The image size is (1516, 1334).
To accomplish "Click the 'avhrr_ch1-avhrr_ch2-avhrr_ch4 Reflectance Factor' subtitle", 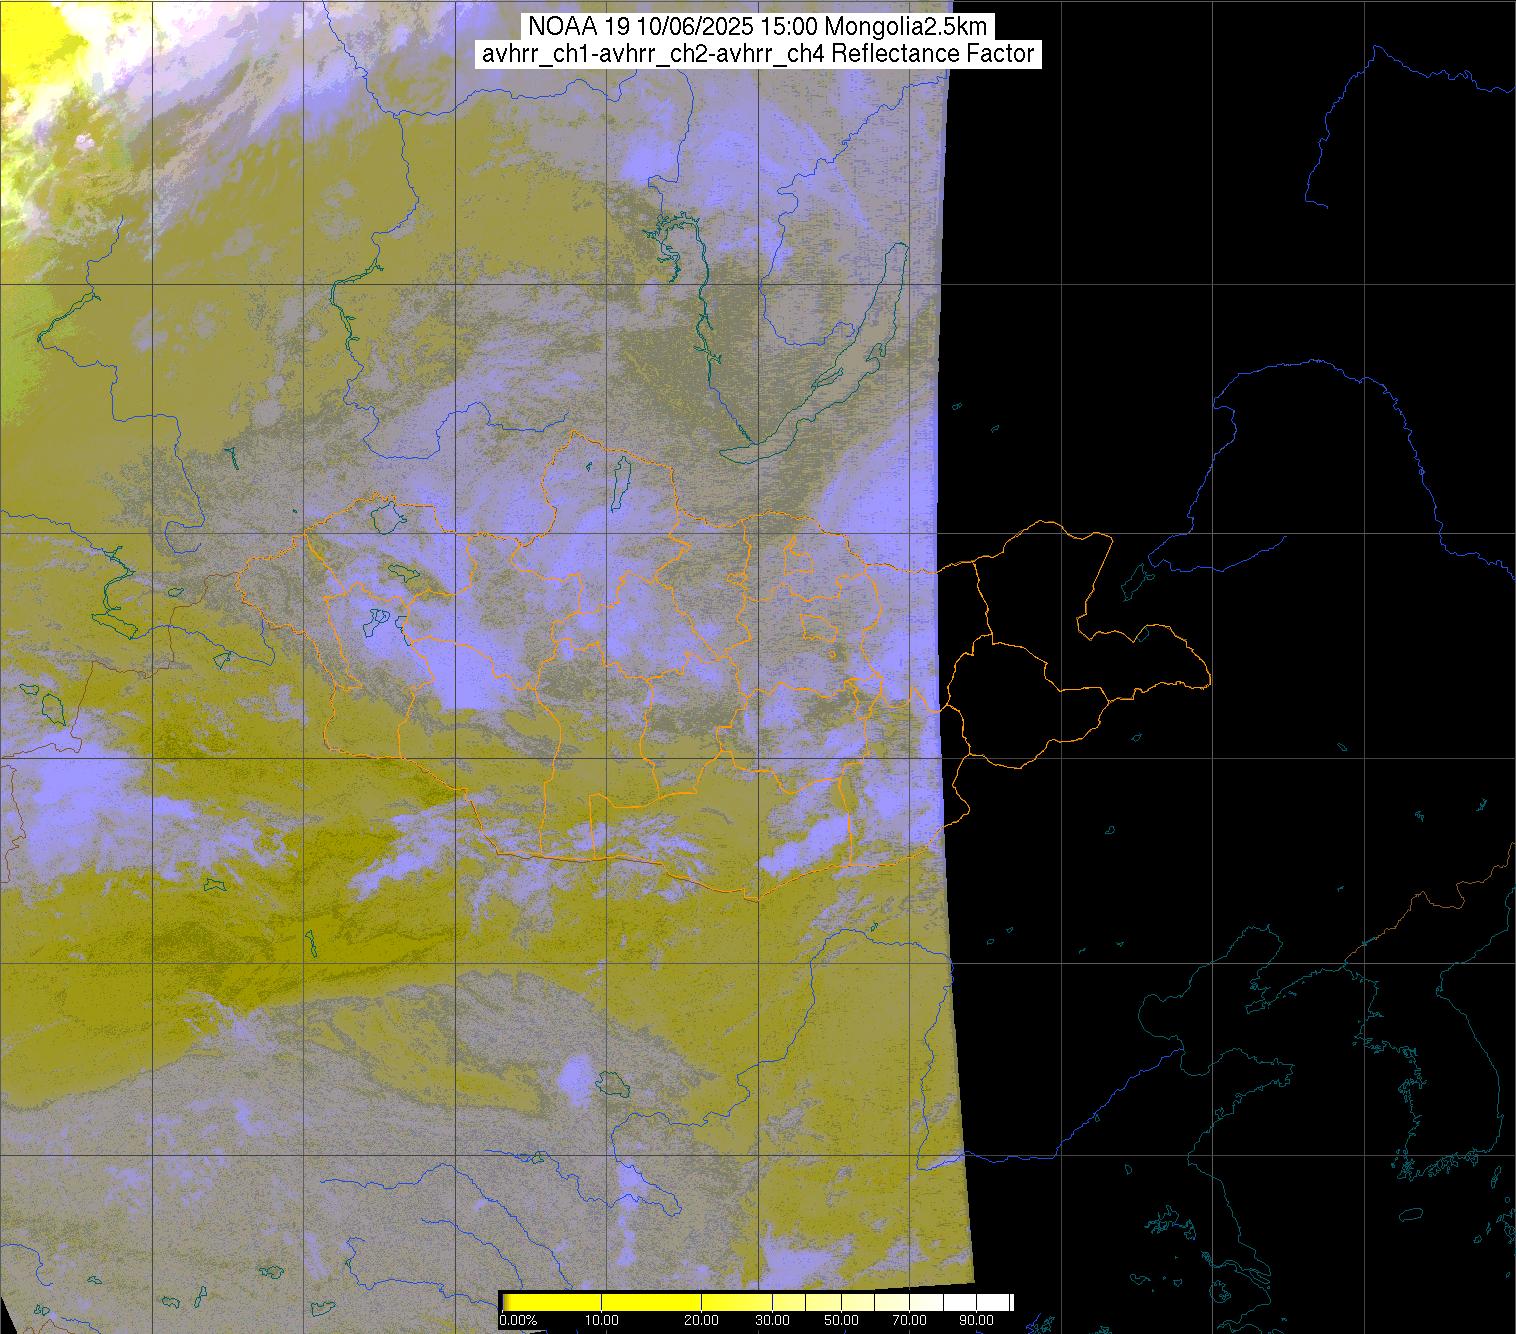I will (758, 54).
